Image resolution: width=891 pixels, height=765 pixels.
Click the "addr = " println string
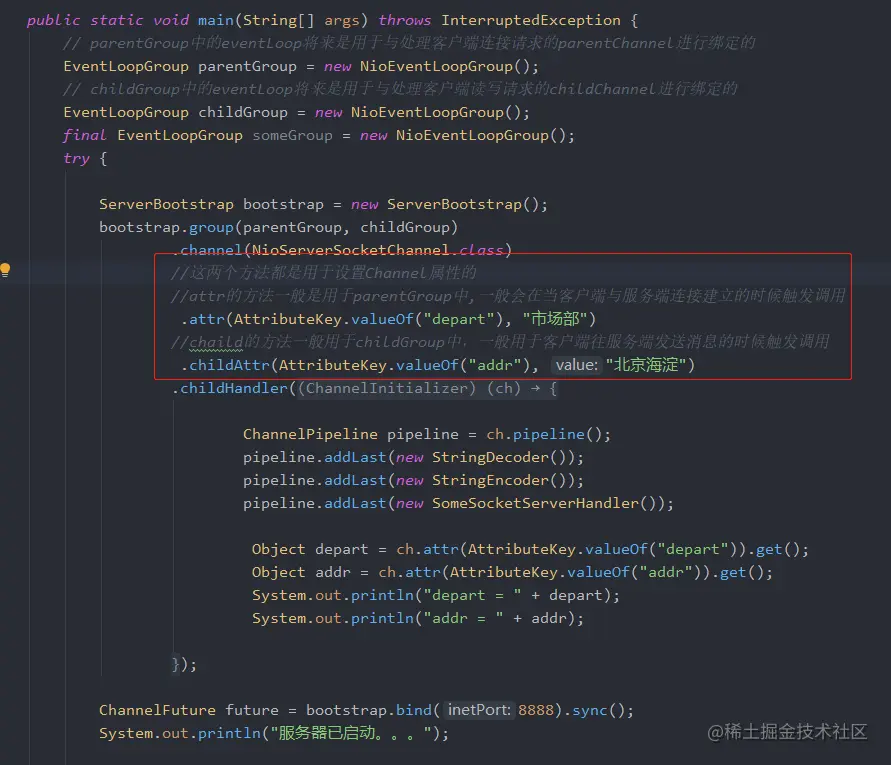pos(463,618)
